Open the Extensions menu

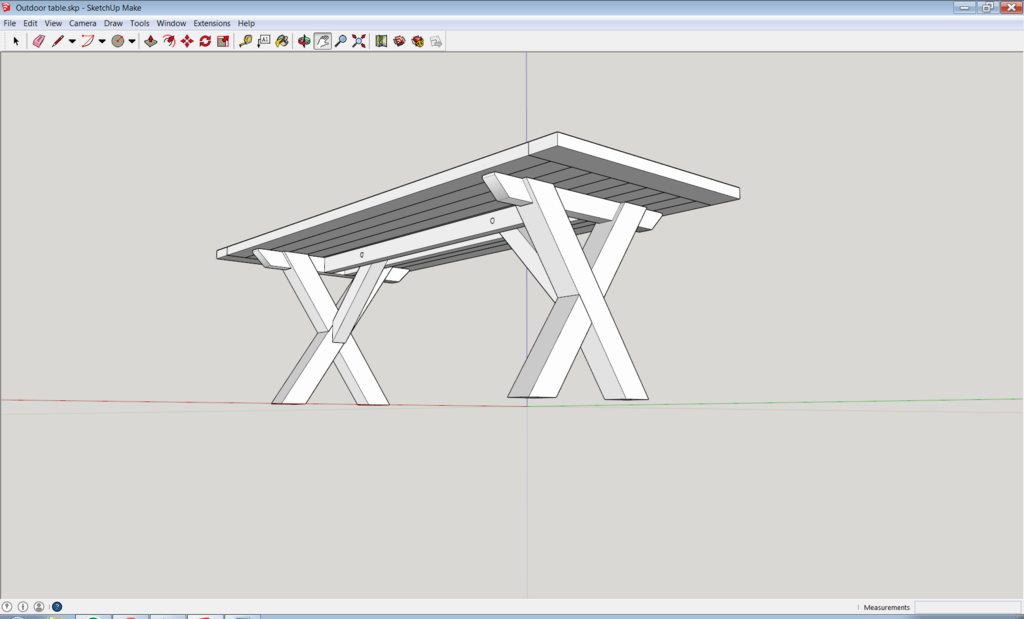pos(212,23)
